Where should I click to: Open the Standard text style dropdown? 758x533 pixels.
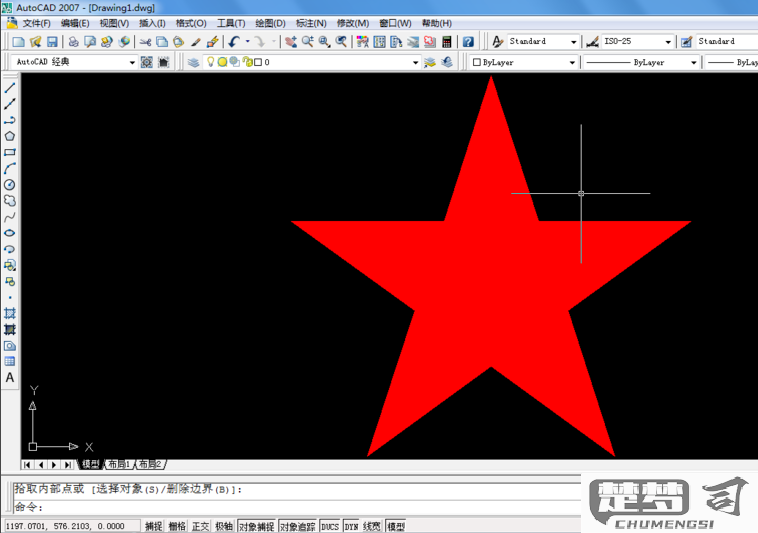573,42
